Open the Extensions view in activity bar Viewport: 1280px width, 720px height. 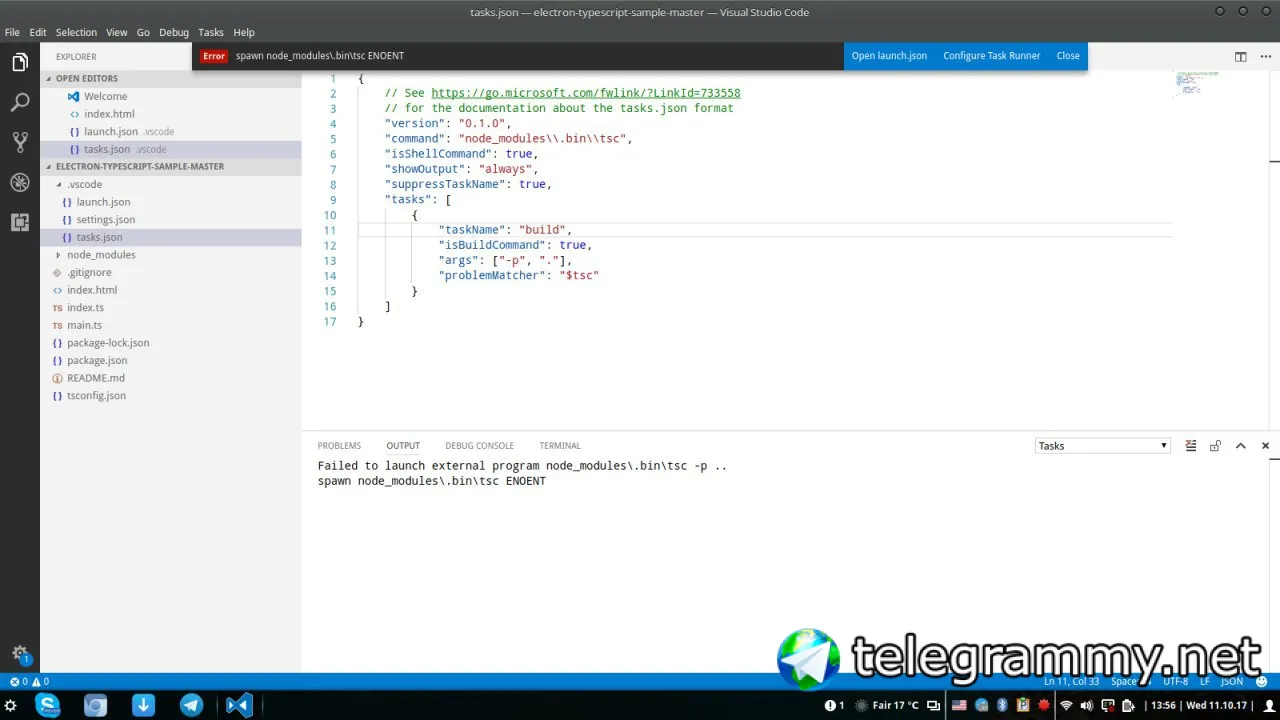click(x=20, y=222)
